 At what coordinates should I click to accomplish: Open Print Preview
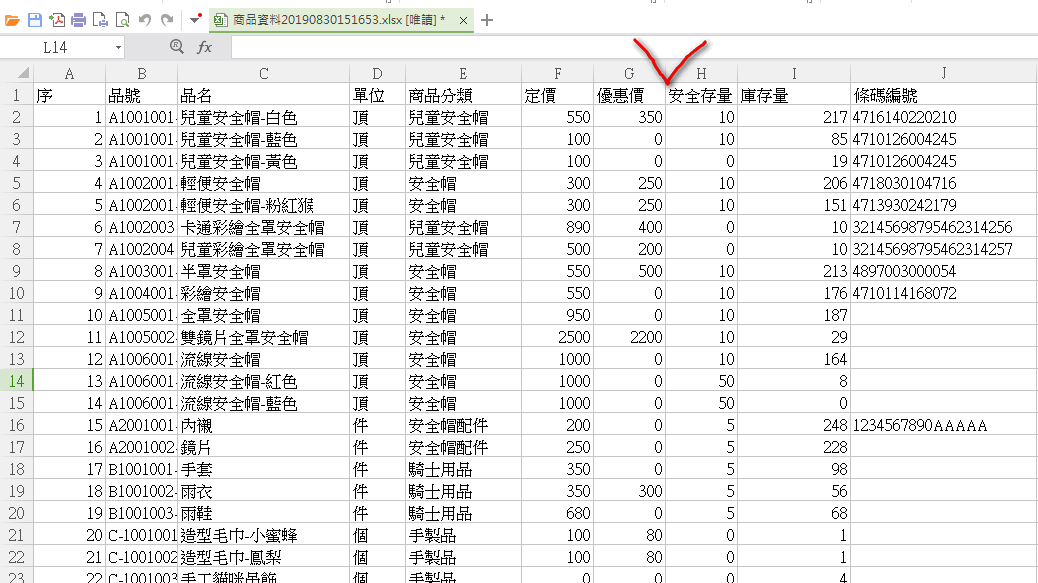pos(122,21)
